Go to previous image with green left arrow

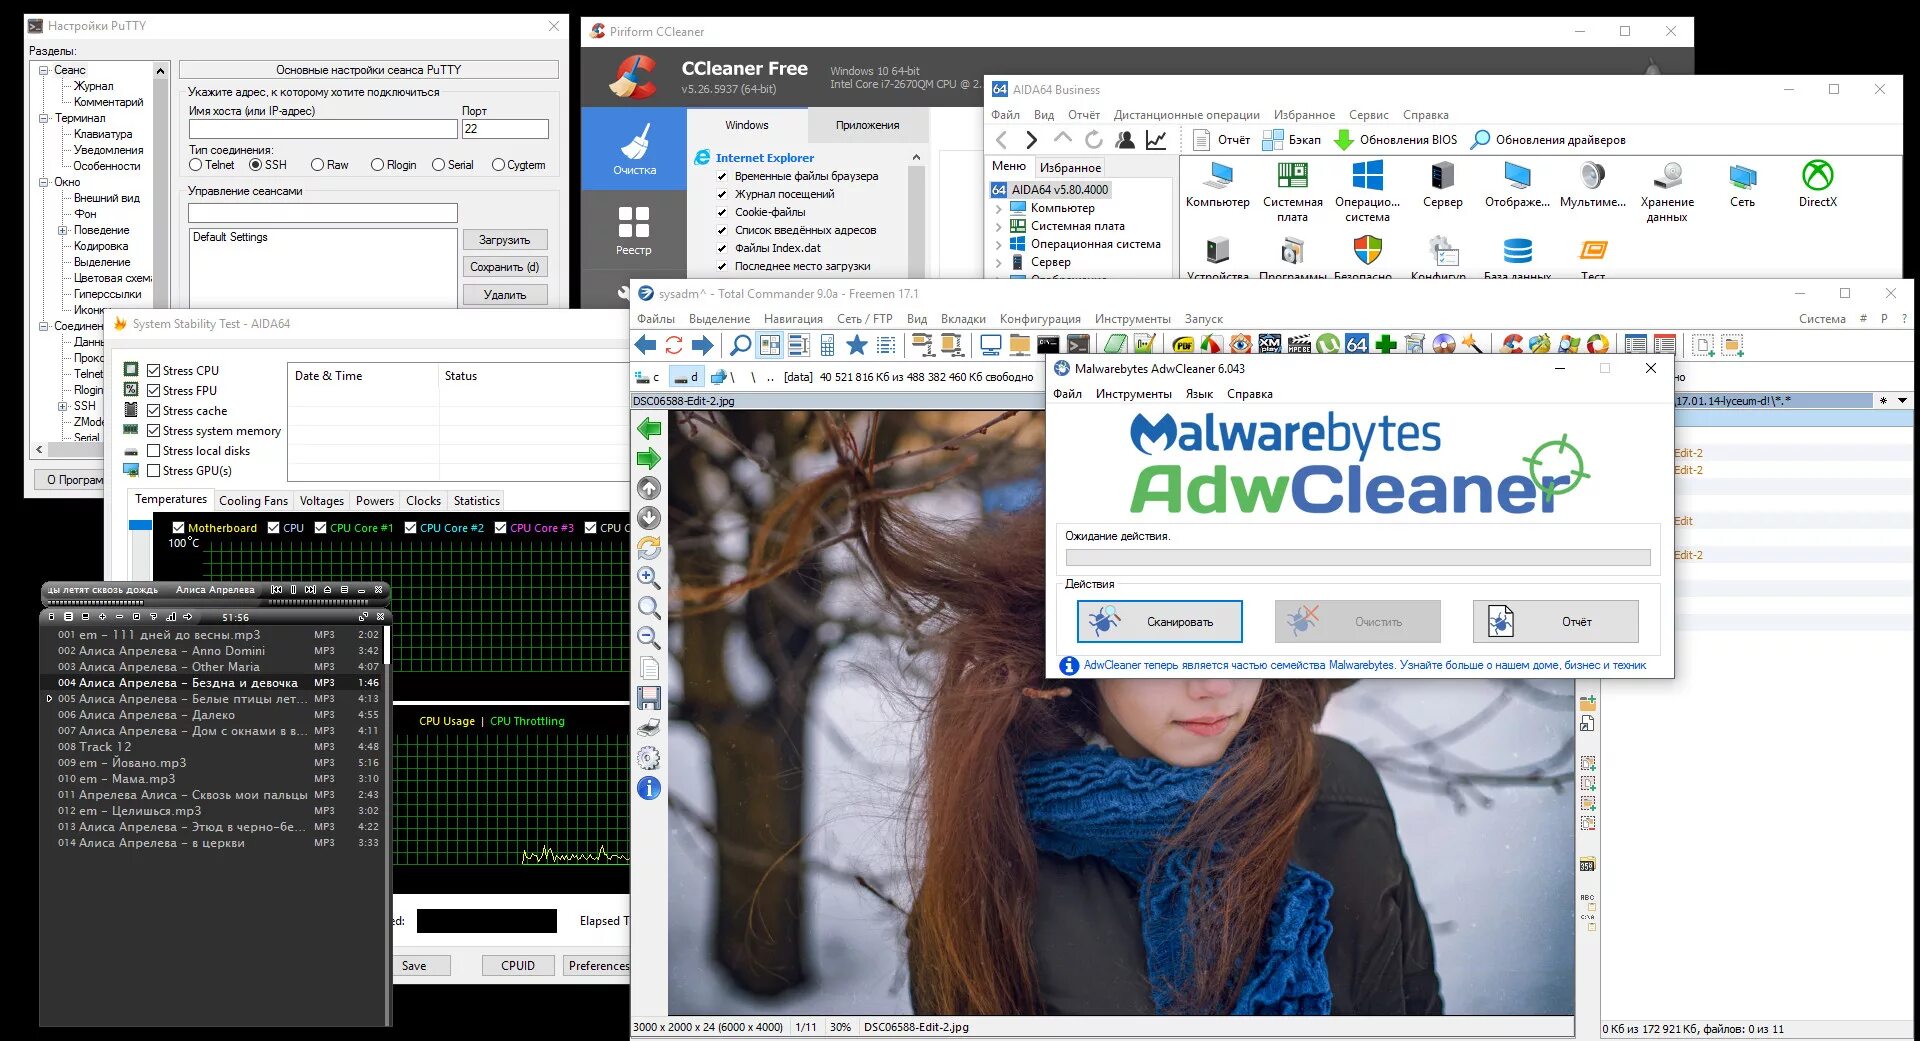point(649,429)
